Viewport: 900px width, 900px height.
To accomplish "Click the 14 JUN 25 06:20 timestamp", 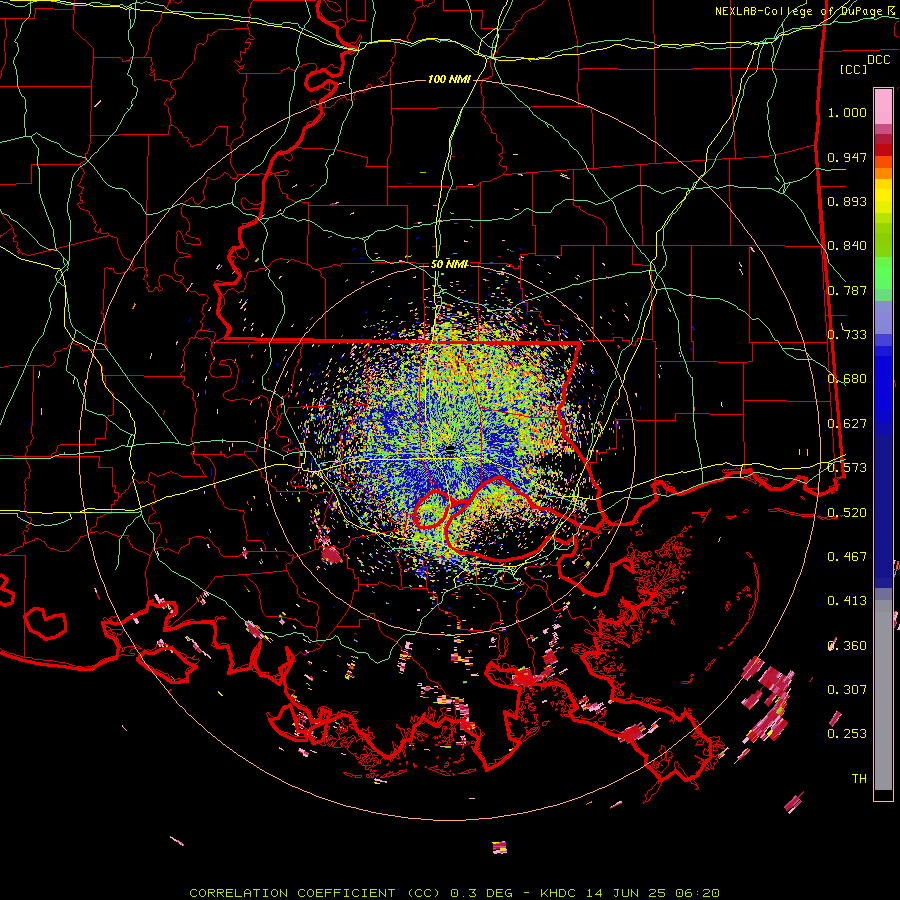I will click(x=653, y=893).
